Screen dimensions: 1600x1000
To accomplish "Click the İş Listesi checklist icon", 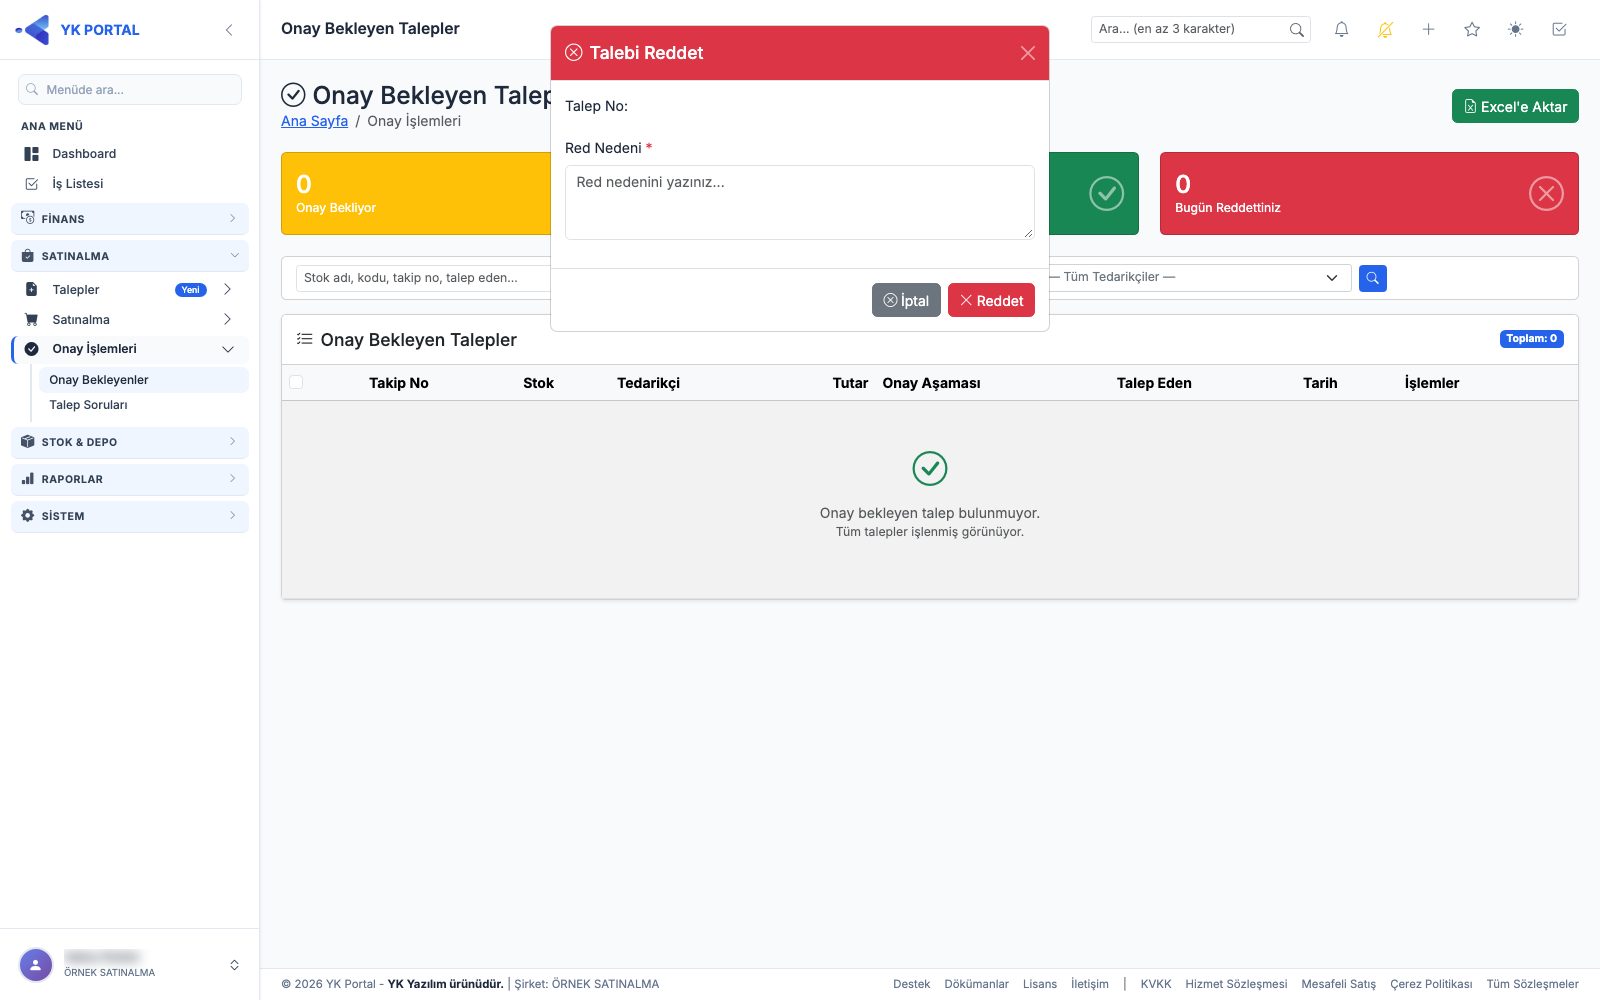I will 32,184.
